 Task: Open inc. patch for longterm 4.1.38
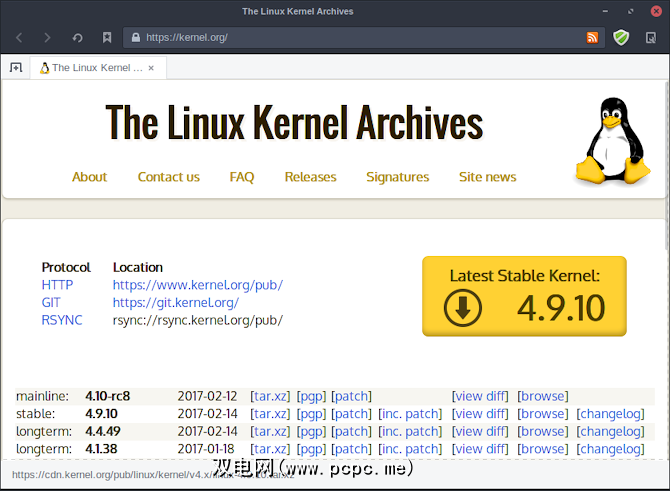click(x=410, y=450)
